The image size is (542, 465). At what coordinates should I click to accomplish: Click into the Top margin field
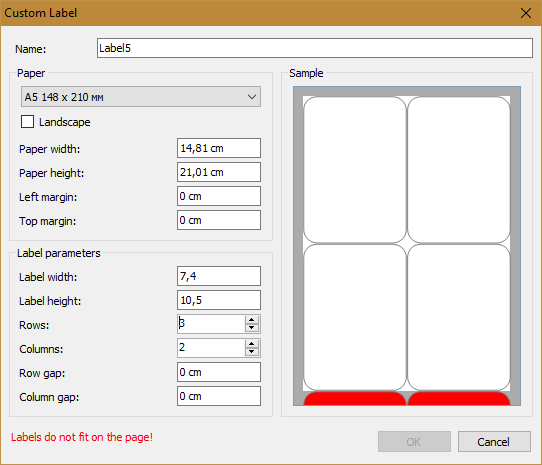(x=219, y=220)
